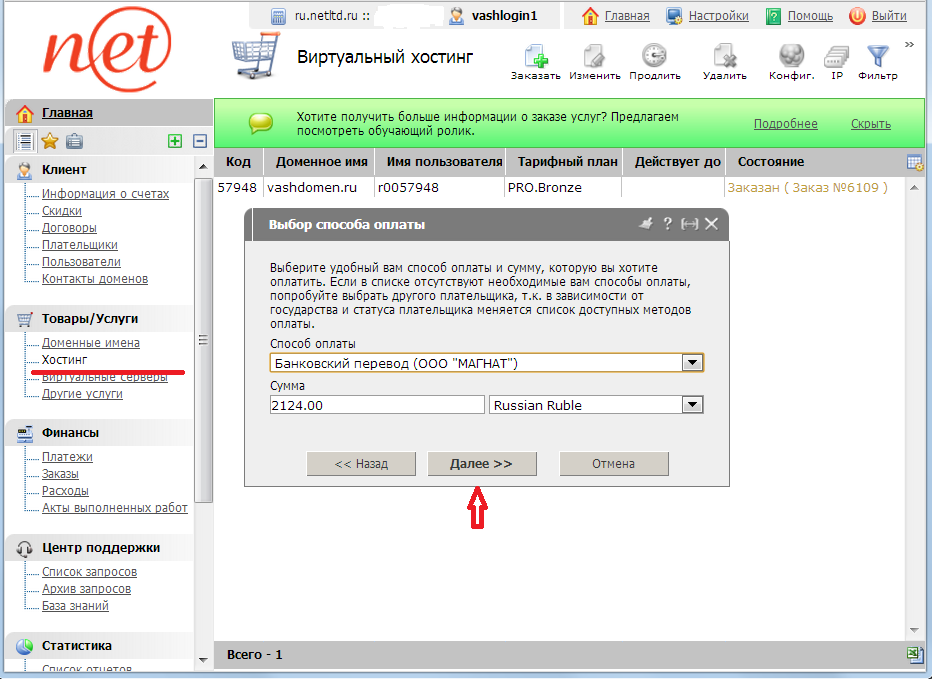Click the broom icon in dialog header
The width and height of the screenshot is (932, 679).
(x=646, y=224)
